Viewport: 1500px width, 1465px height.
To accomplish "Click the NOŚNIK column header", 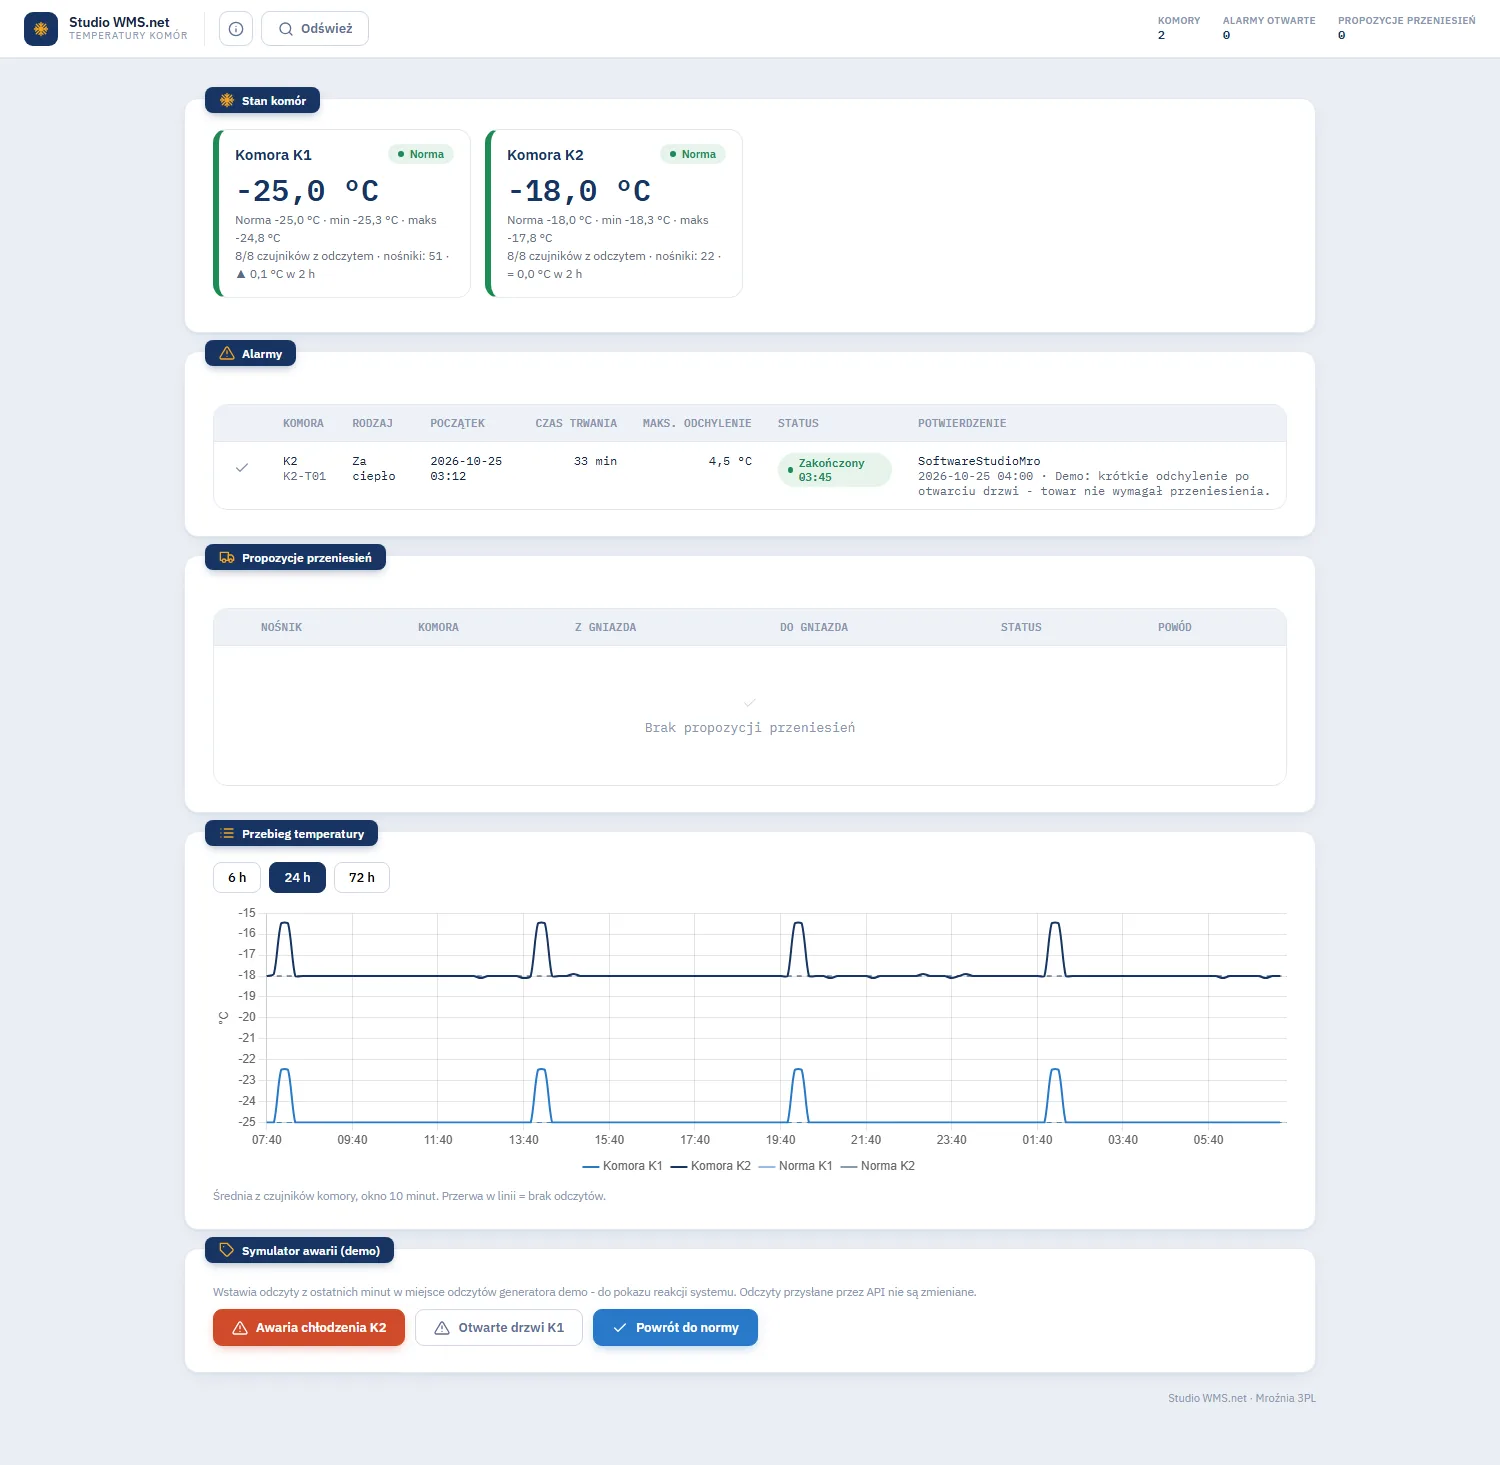I will (281, 627).
